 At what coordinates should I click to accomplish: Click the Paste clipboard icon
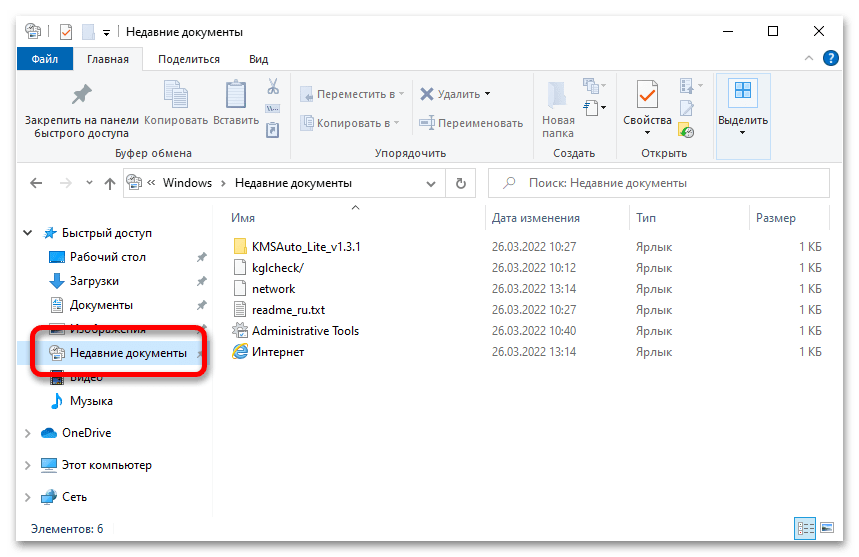(236, 97)
